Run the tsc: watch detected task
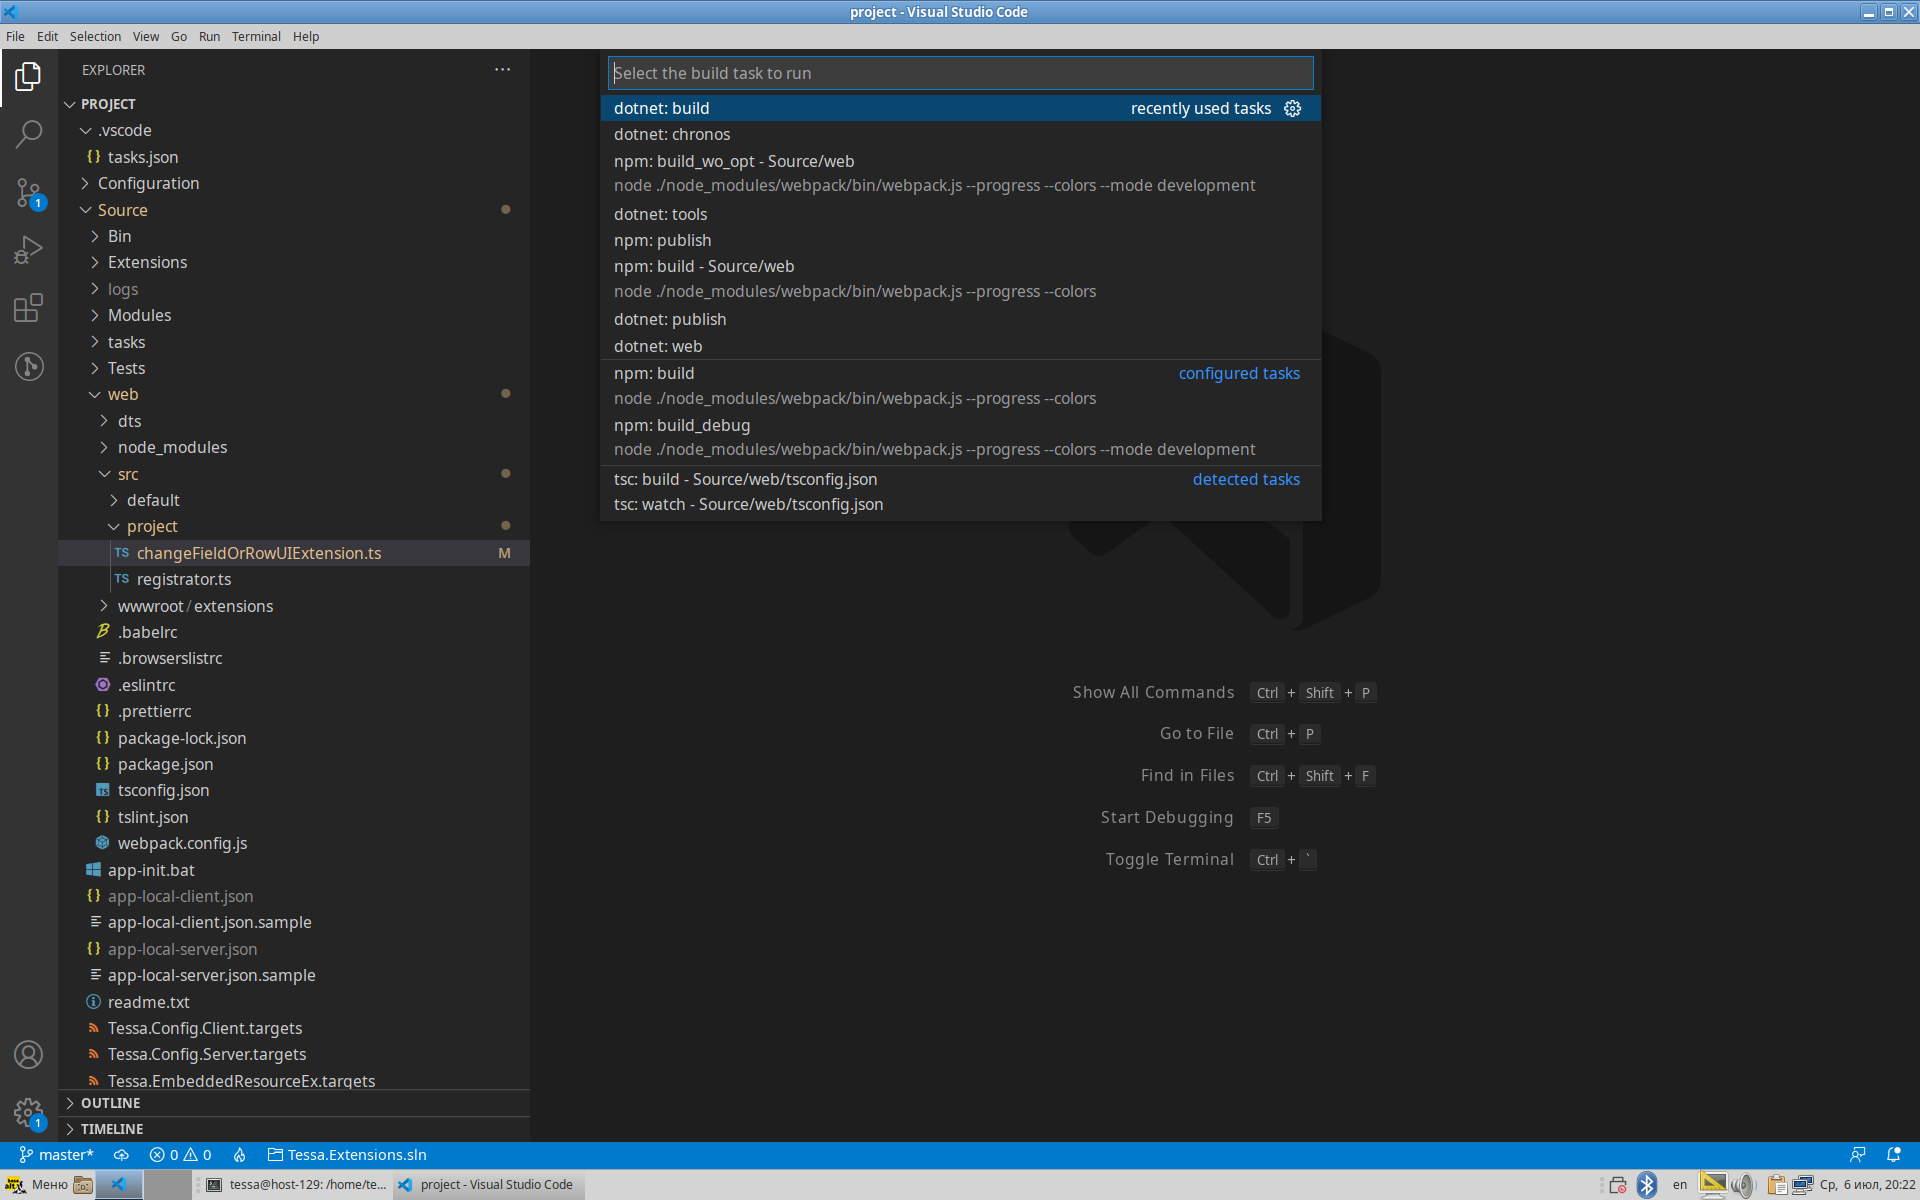The height and width of the screenshot is (1200, 1920). click(748, 505)
